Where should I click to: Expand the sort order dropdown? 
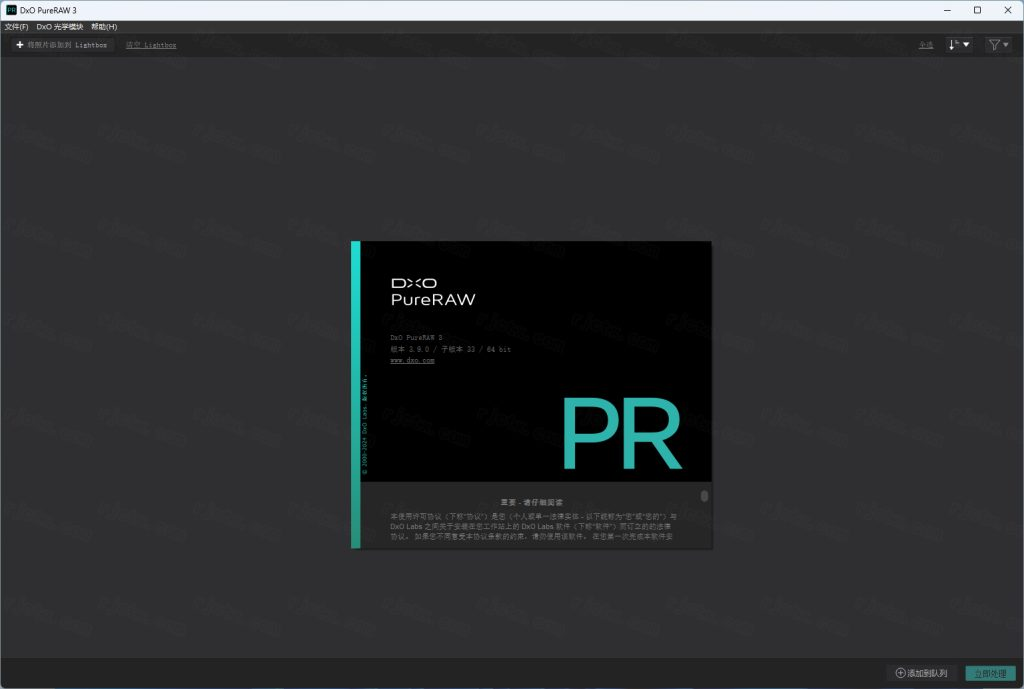click(x=959, y=45)
